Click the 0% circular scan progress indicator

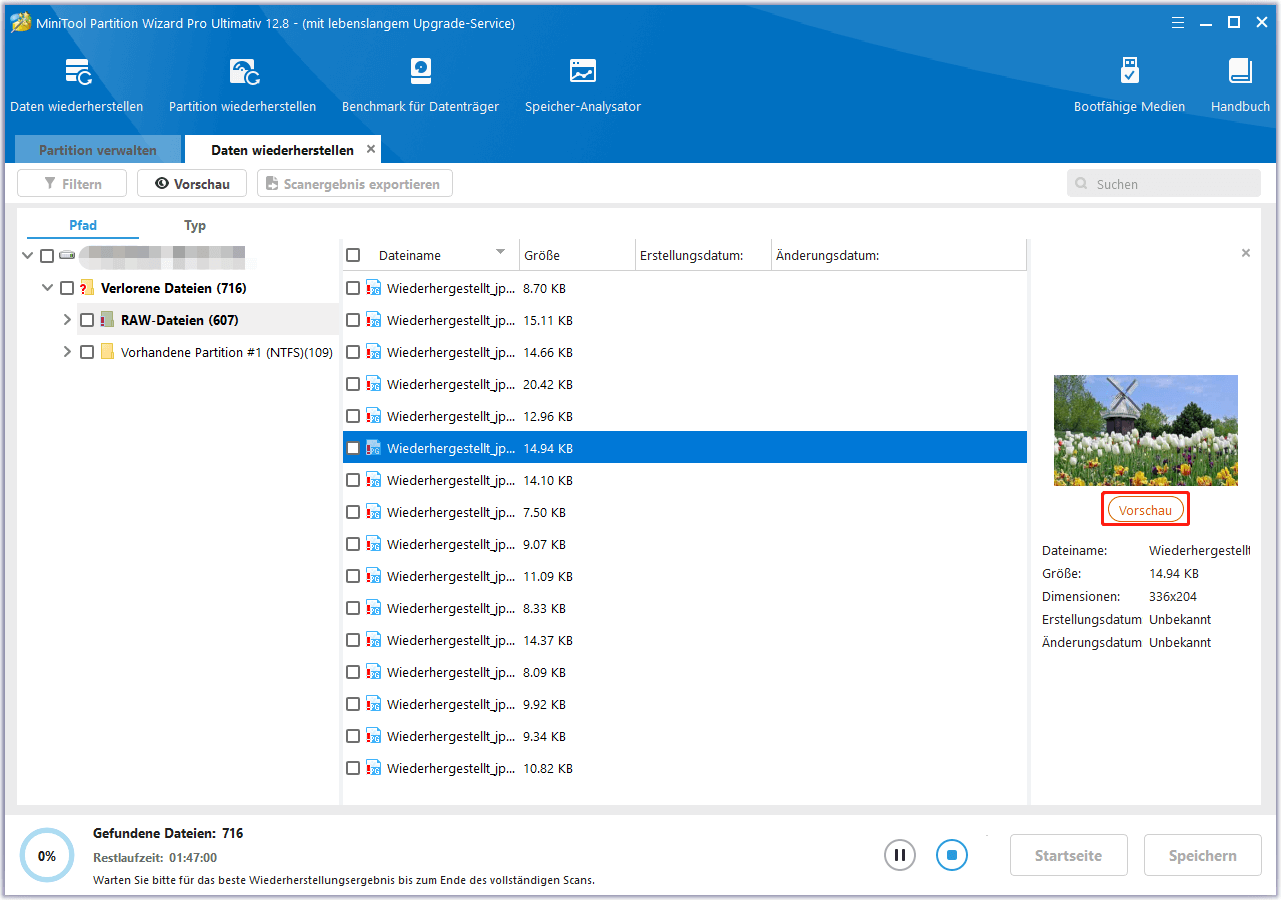tap(47, 856)
